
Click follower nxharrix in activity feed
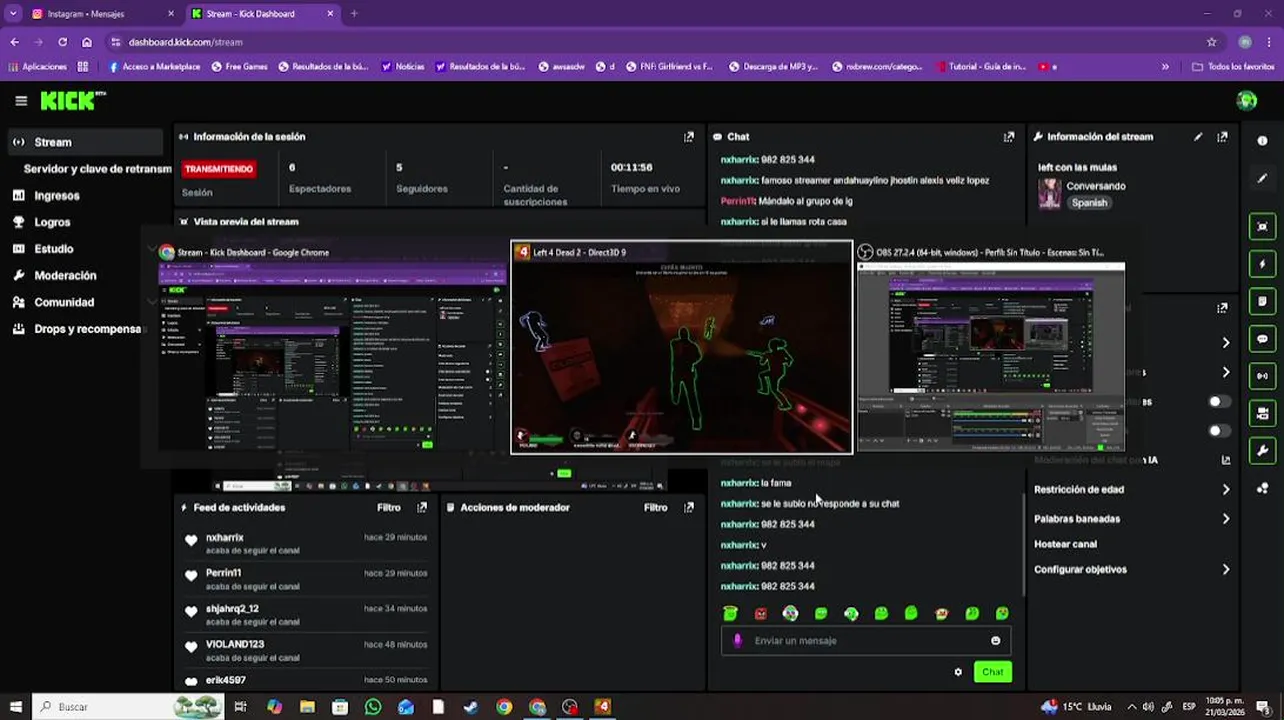click(x=224, y=538)
